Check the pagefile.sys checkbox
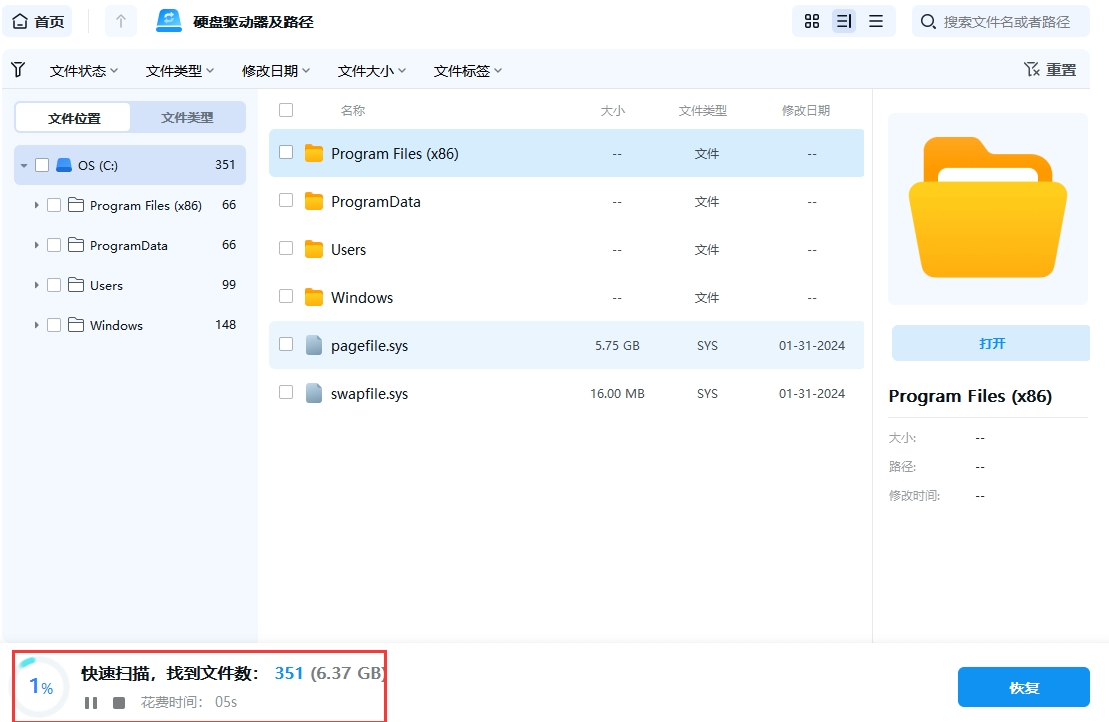This screenshot has height=722, width=1109. (x=286, y=345)
